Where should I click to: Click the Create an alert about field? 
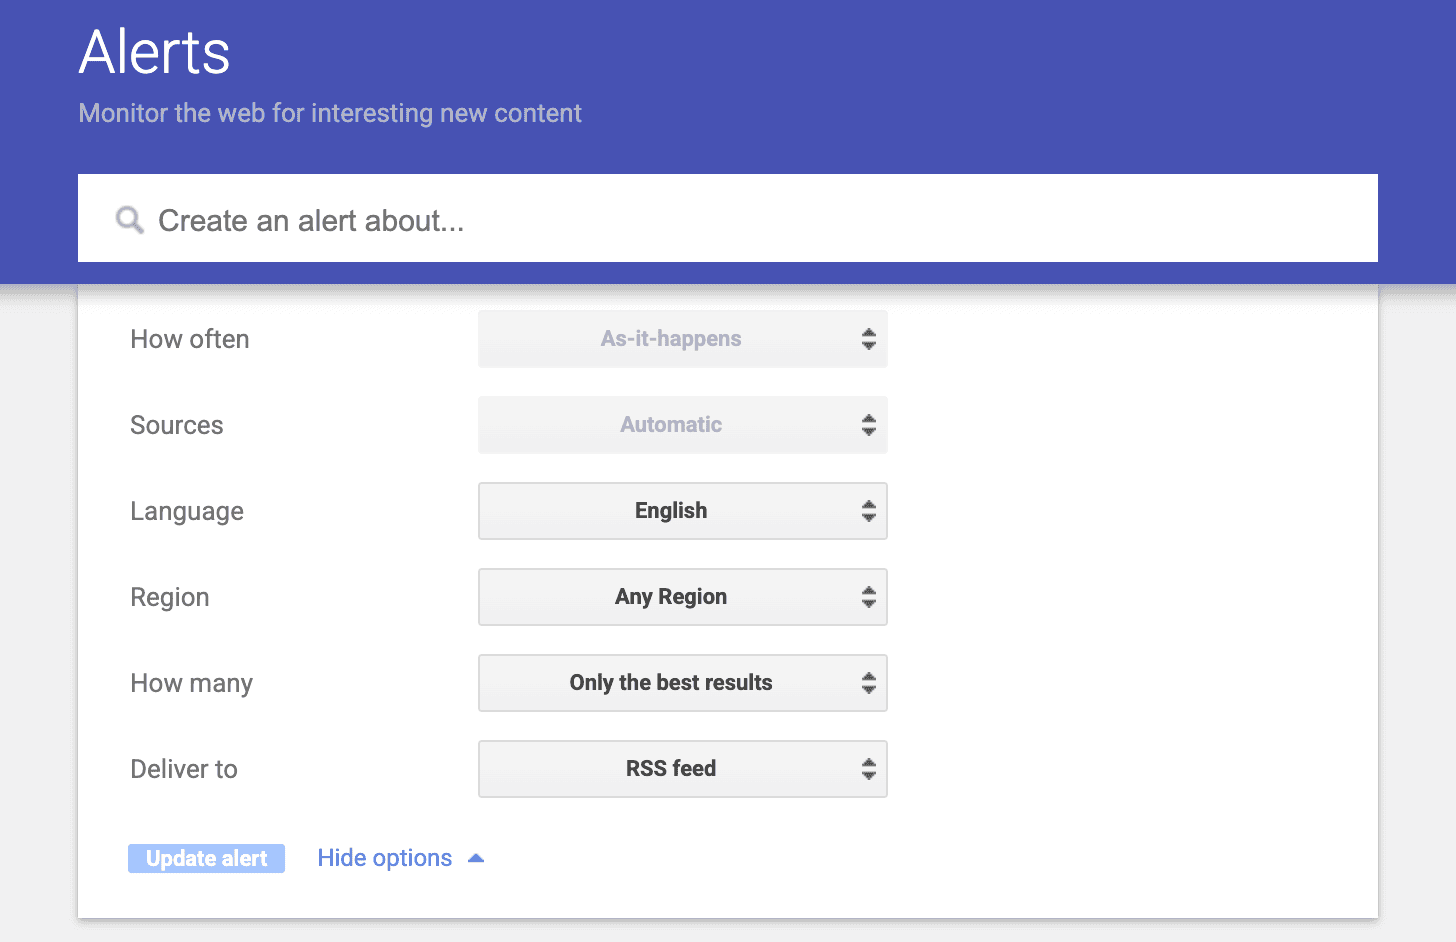point(727,219)
